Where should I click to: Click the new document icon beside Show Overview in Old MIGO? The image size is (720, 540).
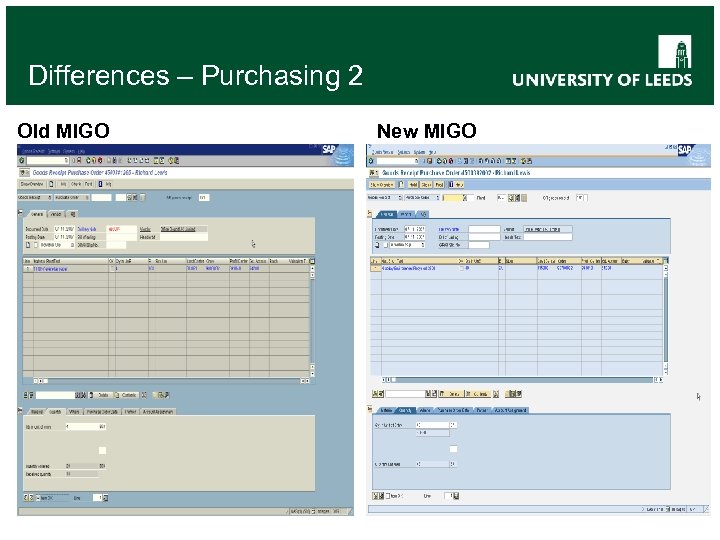[x=51, y=184]
